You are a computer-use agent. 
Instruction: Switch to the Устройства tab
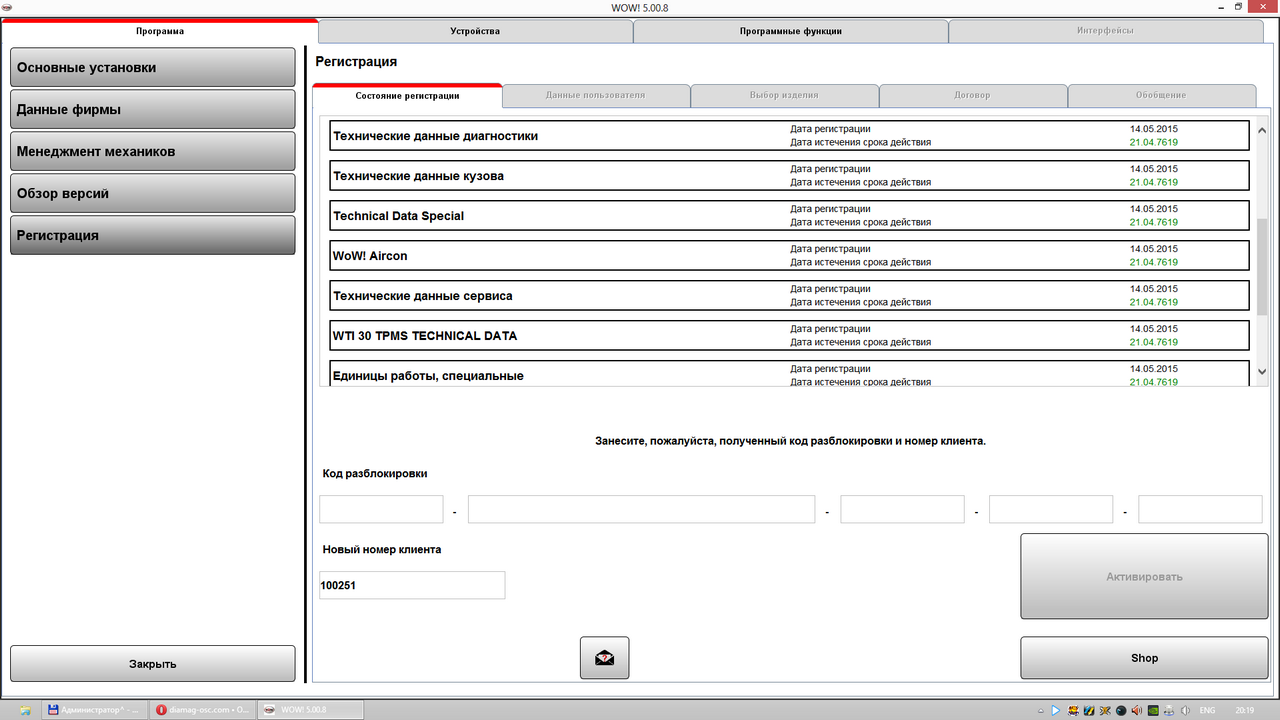(475, 31)
